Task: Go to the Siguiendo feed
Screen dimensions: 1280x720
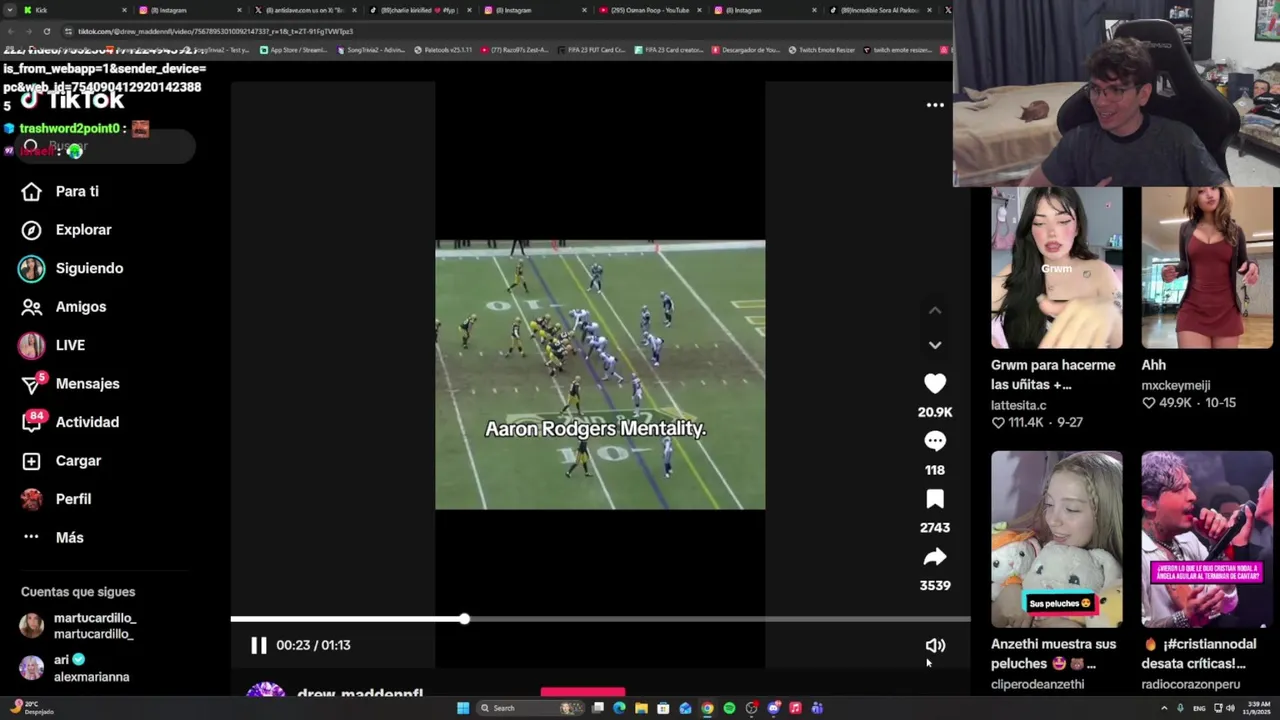Action: point(72,268)
